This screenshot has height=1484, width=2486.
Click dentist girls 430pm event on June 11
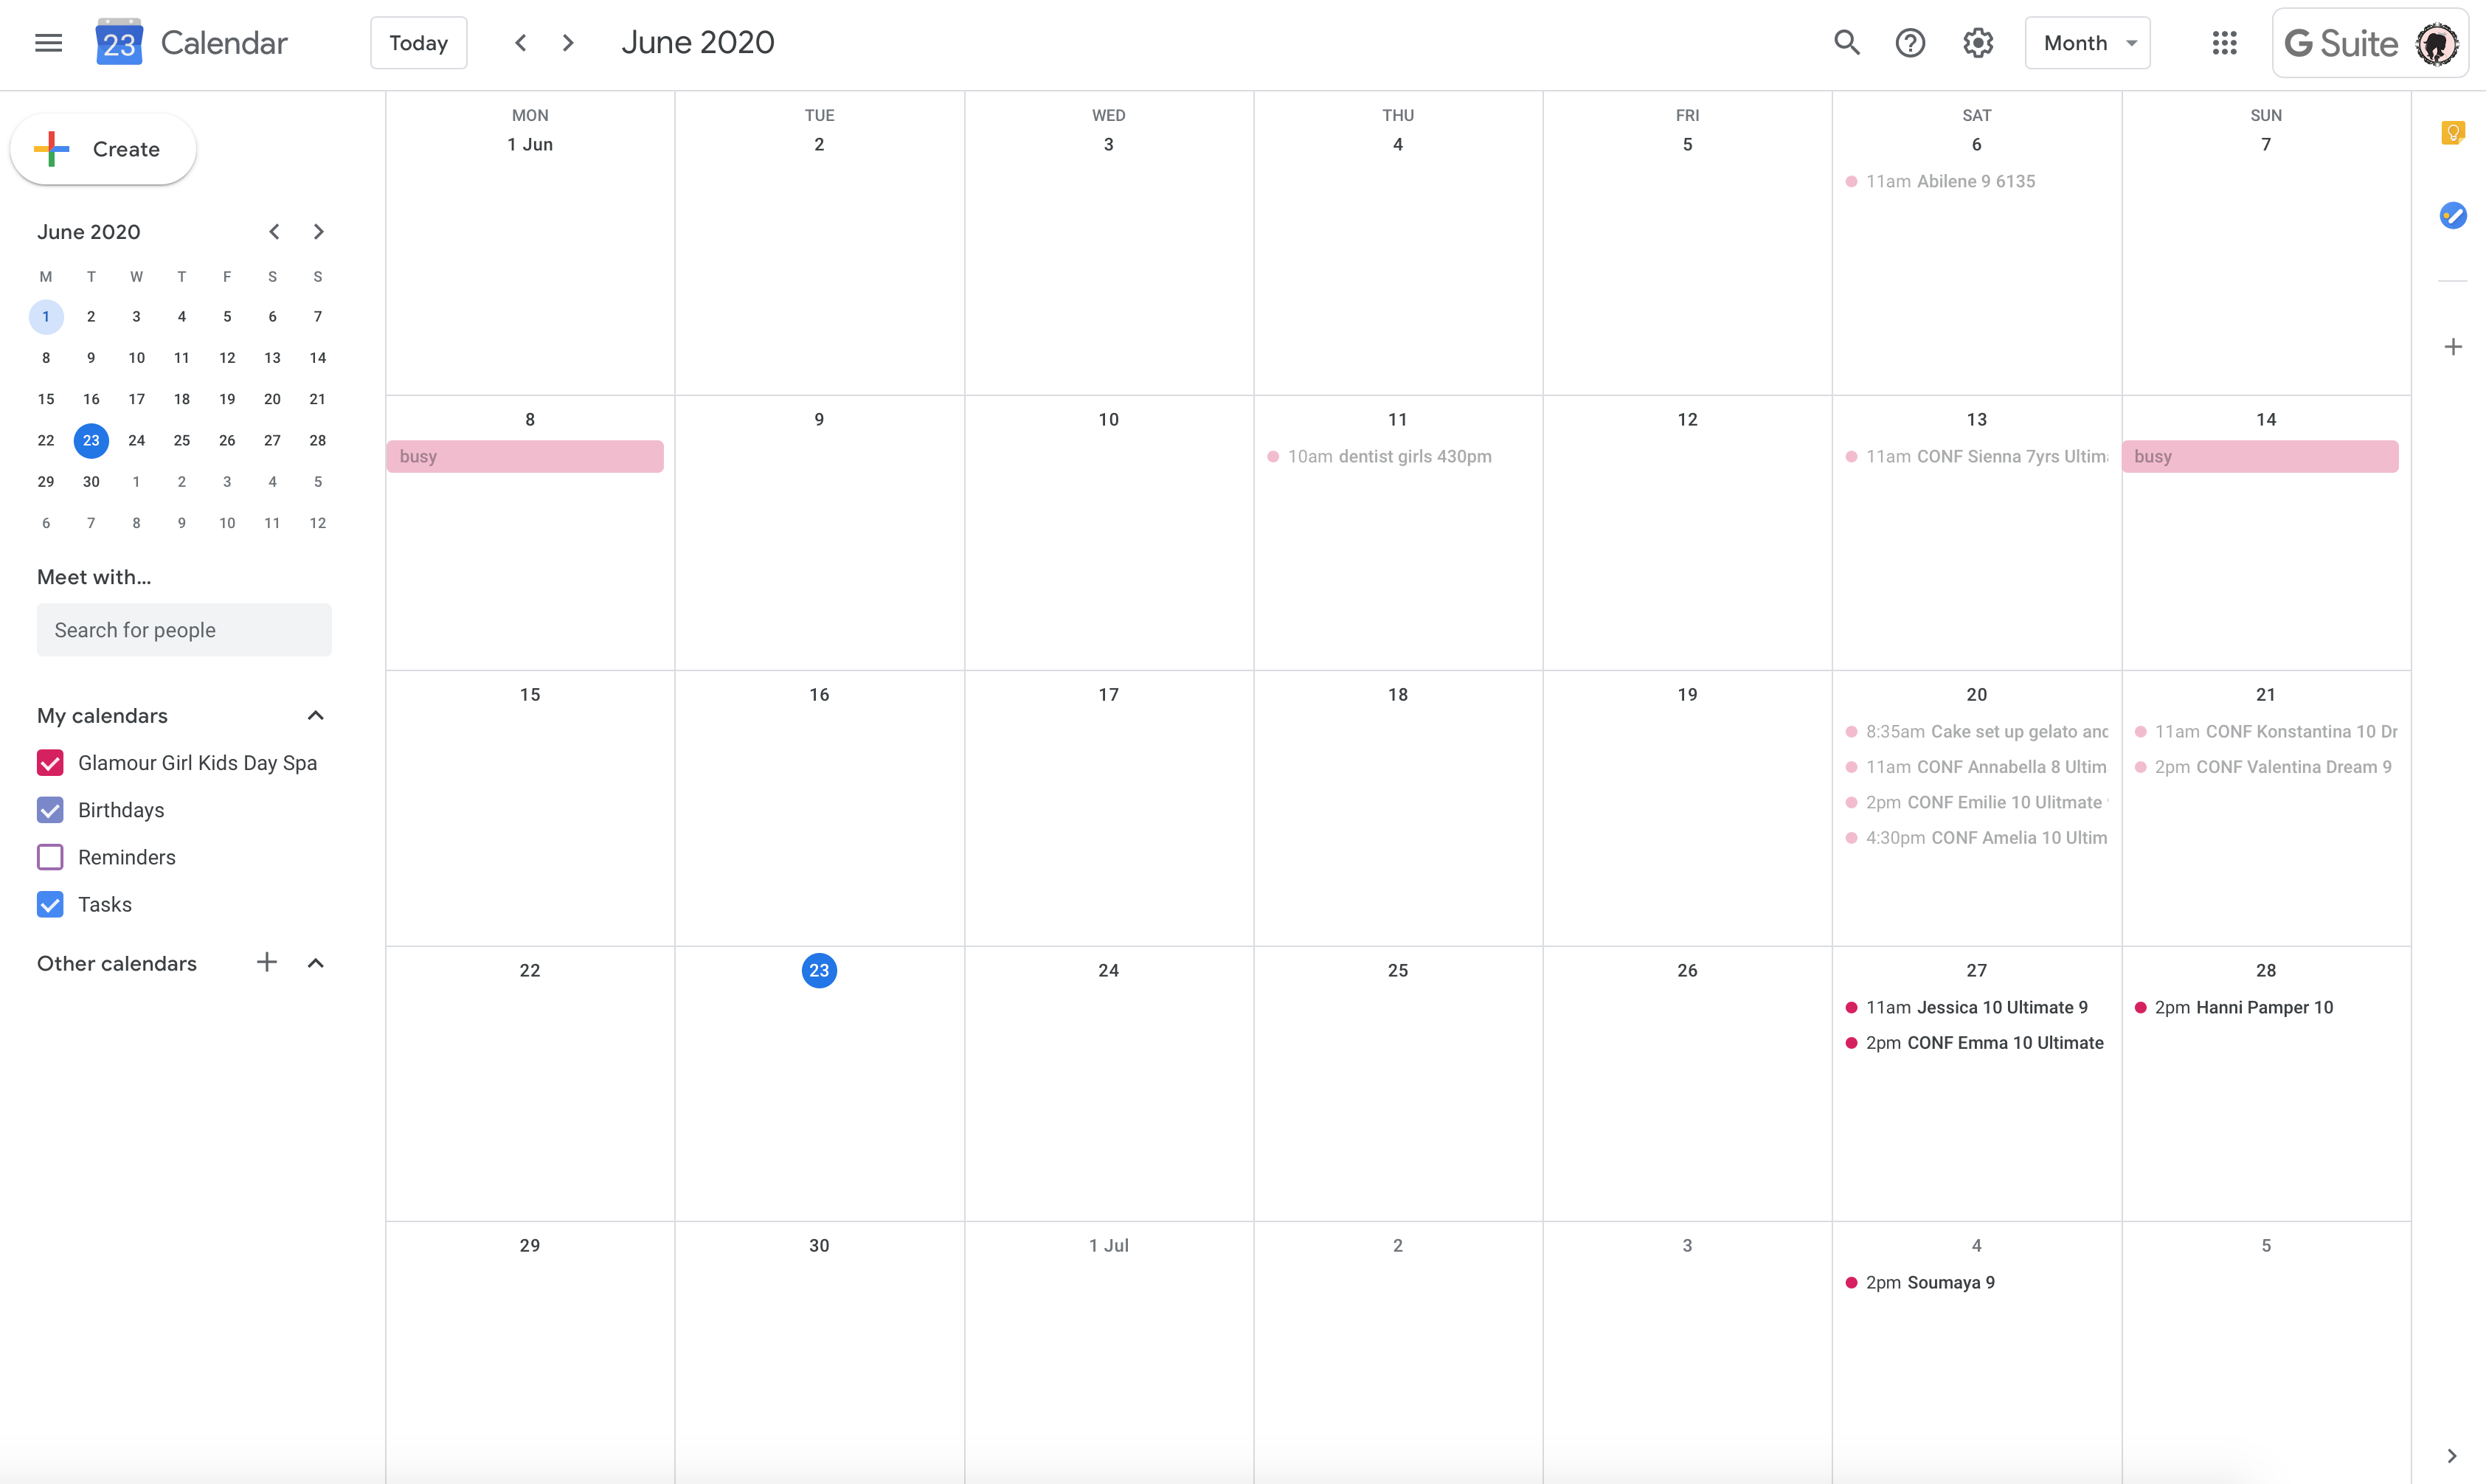pyautogui.click(x=1389, y=456)
